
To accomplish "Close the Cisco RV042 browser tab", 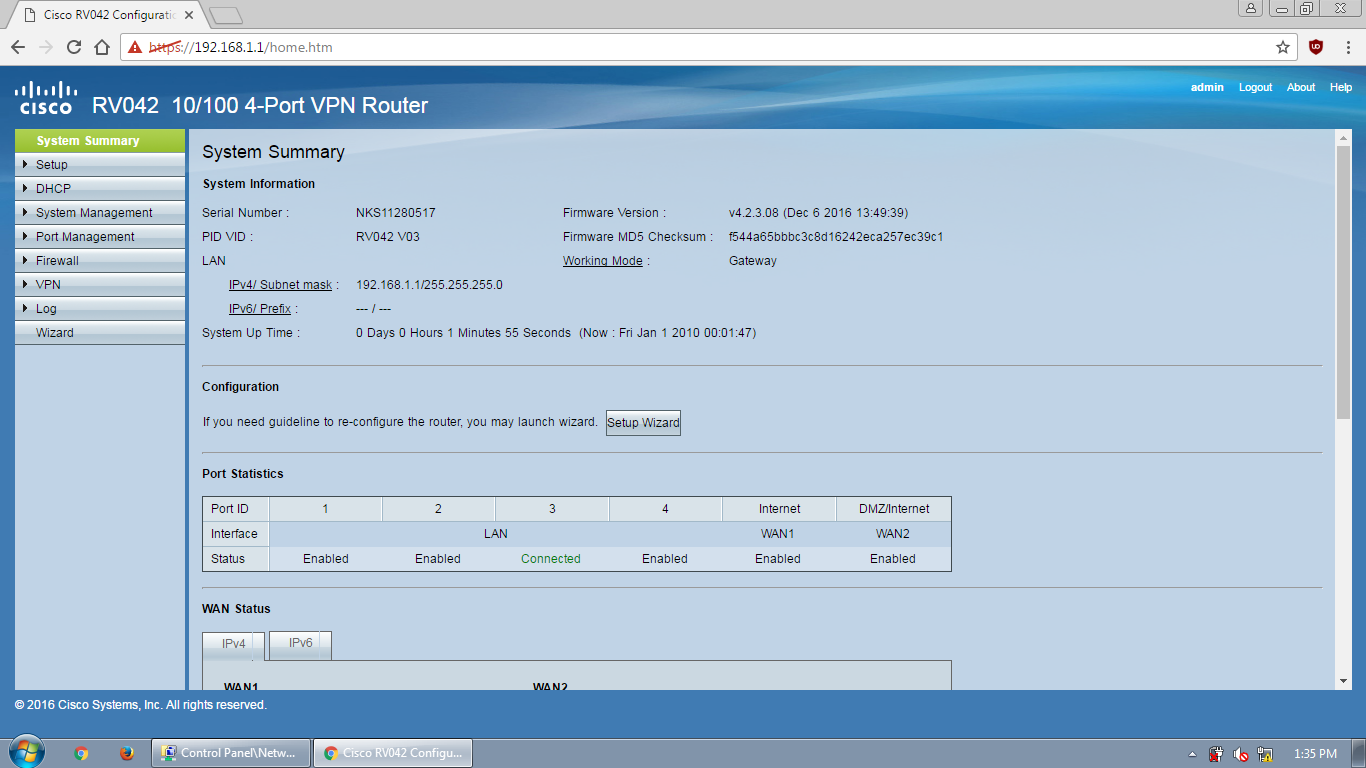I will coord(189,15).
